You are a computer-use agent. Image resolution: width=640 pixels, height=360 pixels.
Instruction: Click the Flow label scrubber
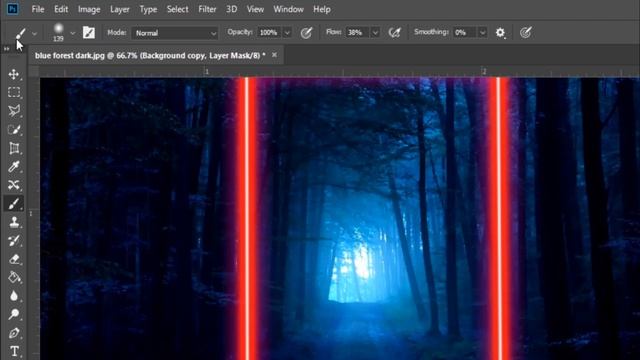point(333,32)
